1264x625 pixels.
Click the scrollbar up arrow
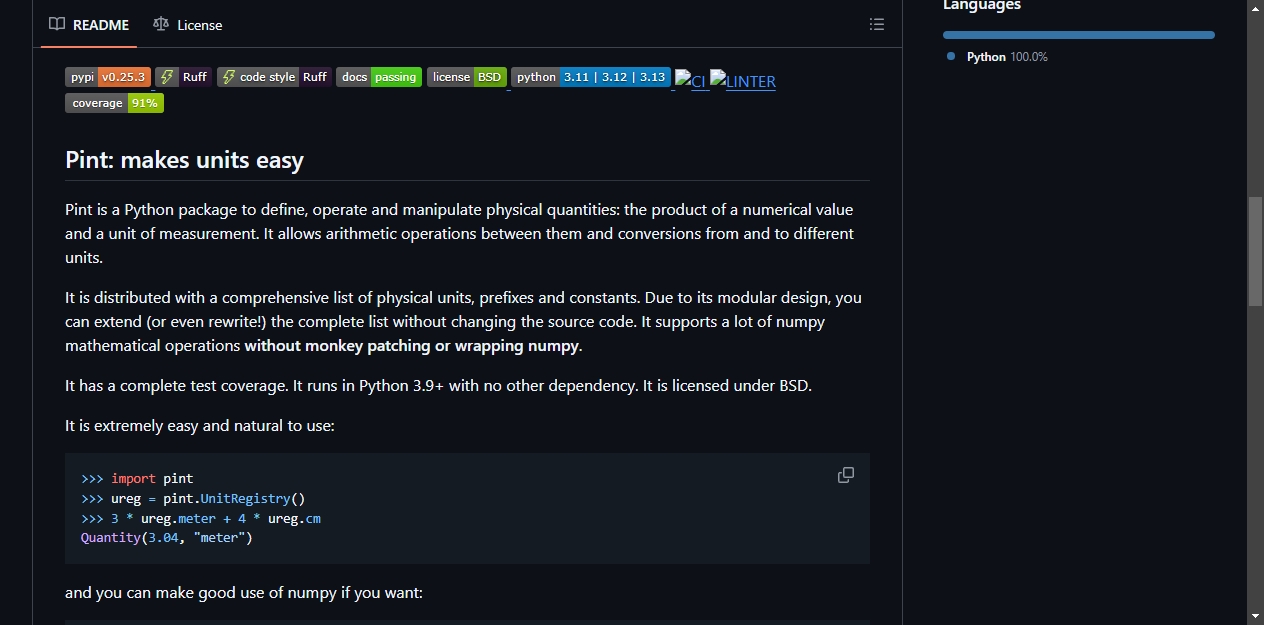pos(1255,8)
